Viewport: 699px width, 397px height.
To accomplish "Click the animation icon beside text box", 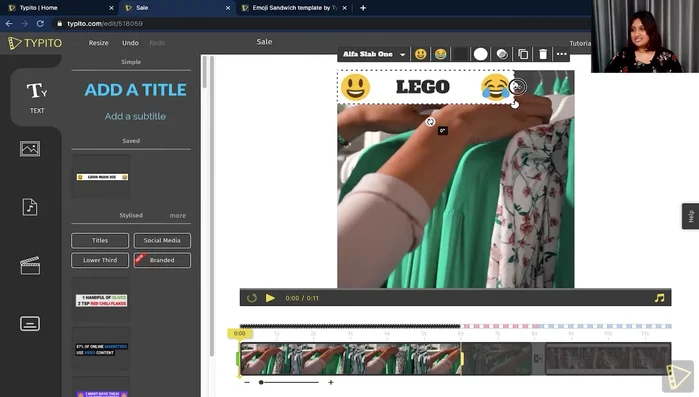I will point(517,86).
